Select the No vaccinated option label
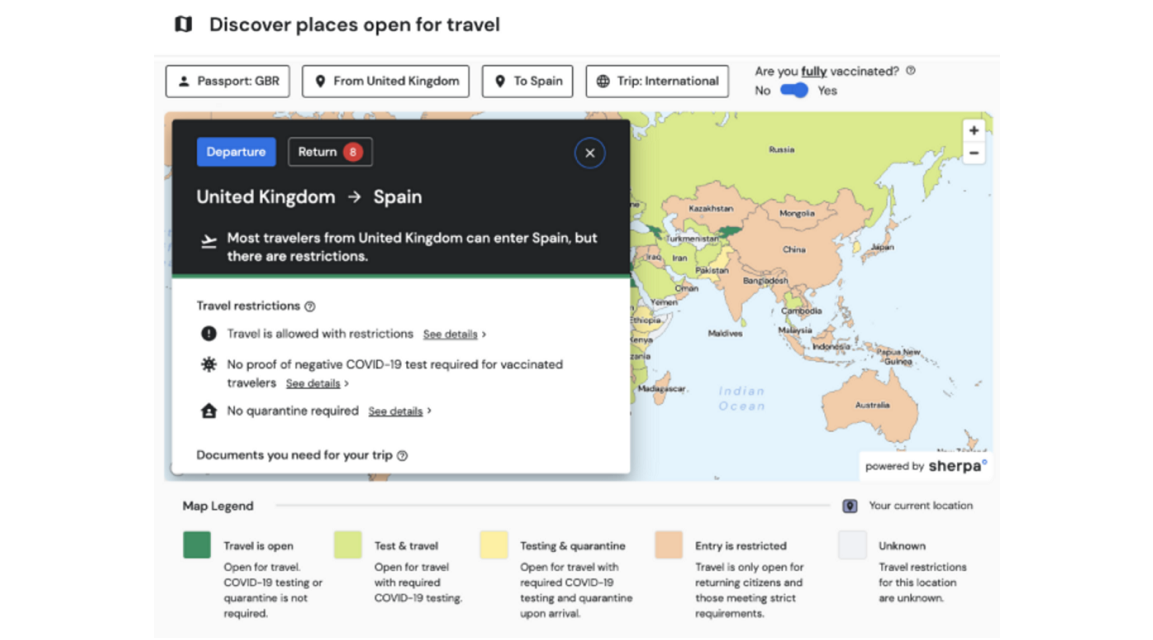The height and width of the screenshot is (640, 1153). click(x=763, y=90)
